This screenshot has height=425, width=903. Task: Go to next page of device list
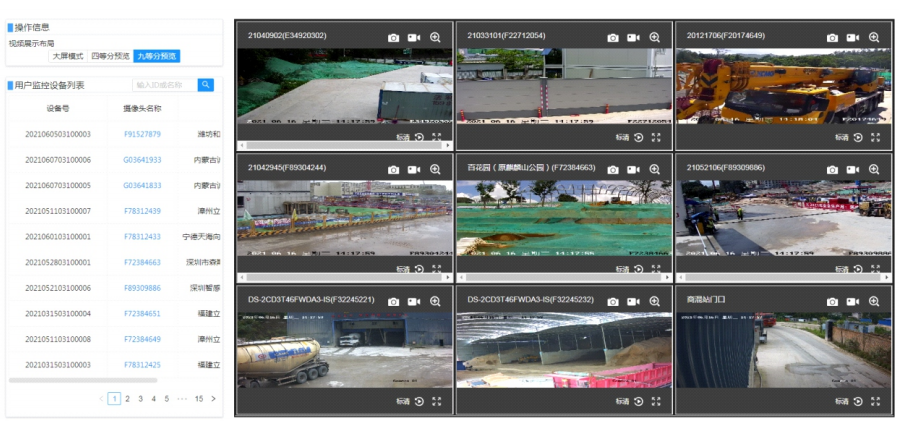(213, 398)
